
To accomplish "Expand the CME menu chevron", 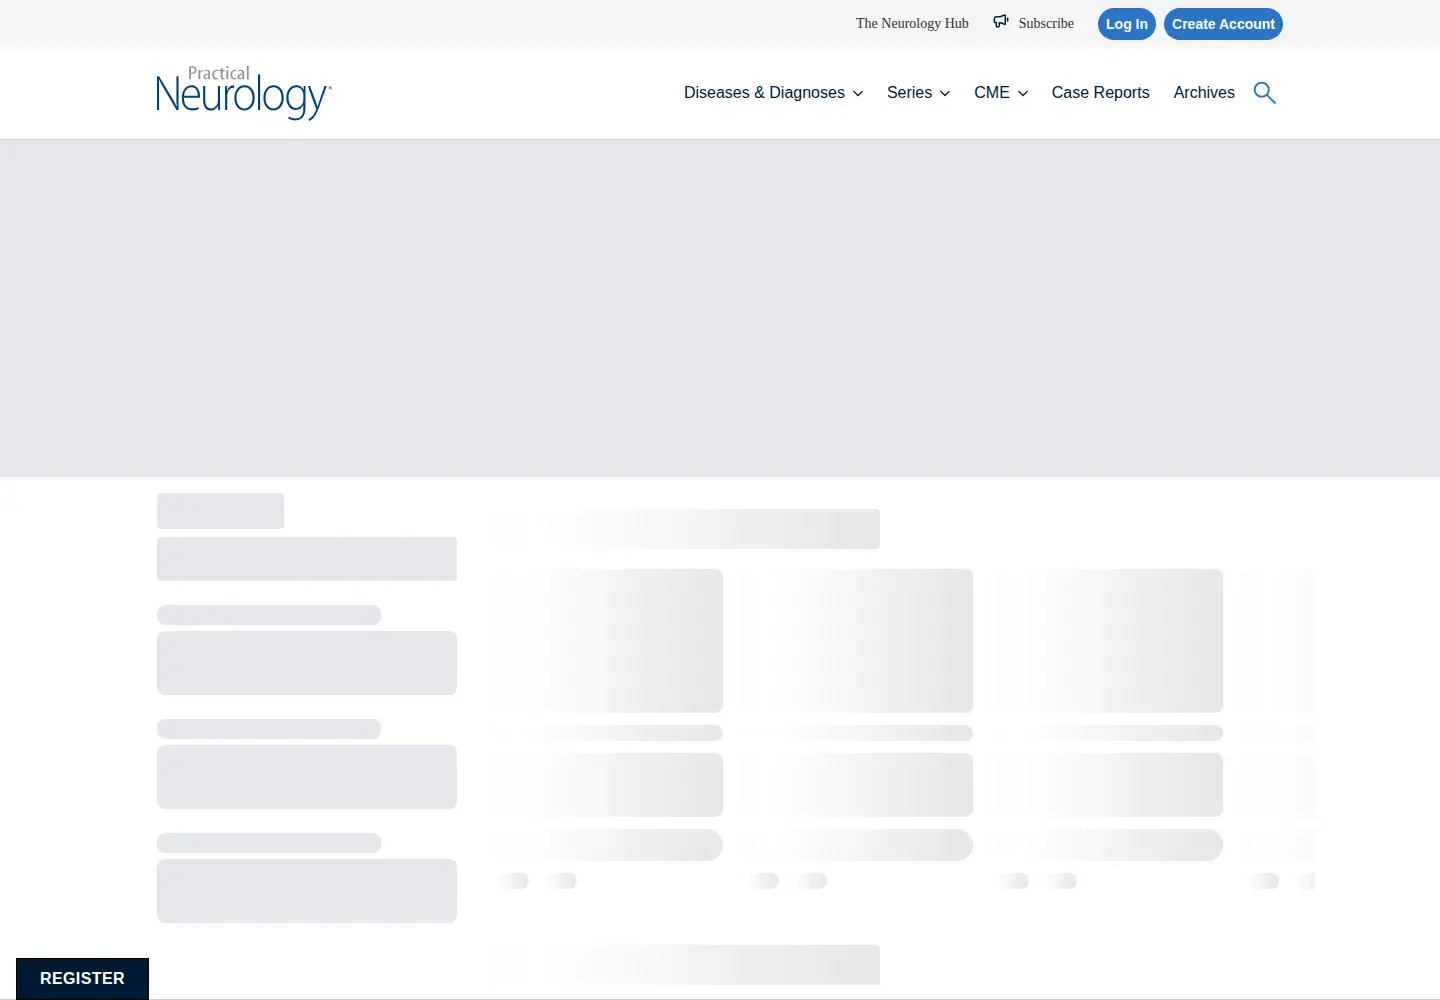I will pyautogui.click(x=1023, y=93).
